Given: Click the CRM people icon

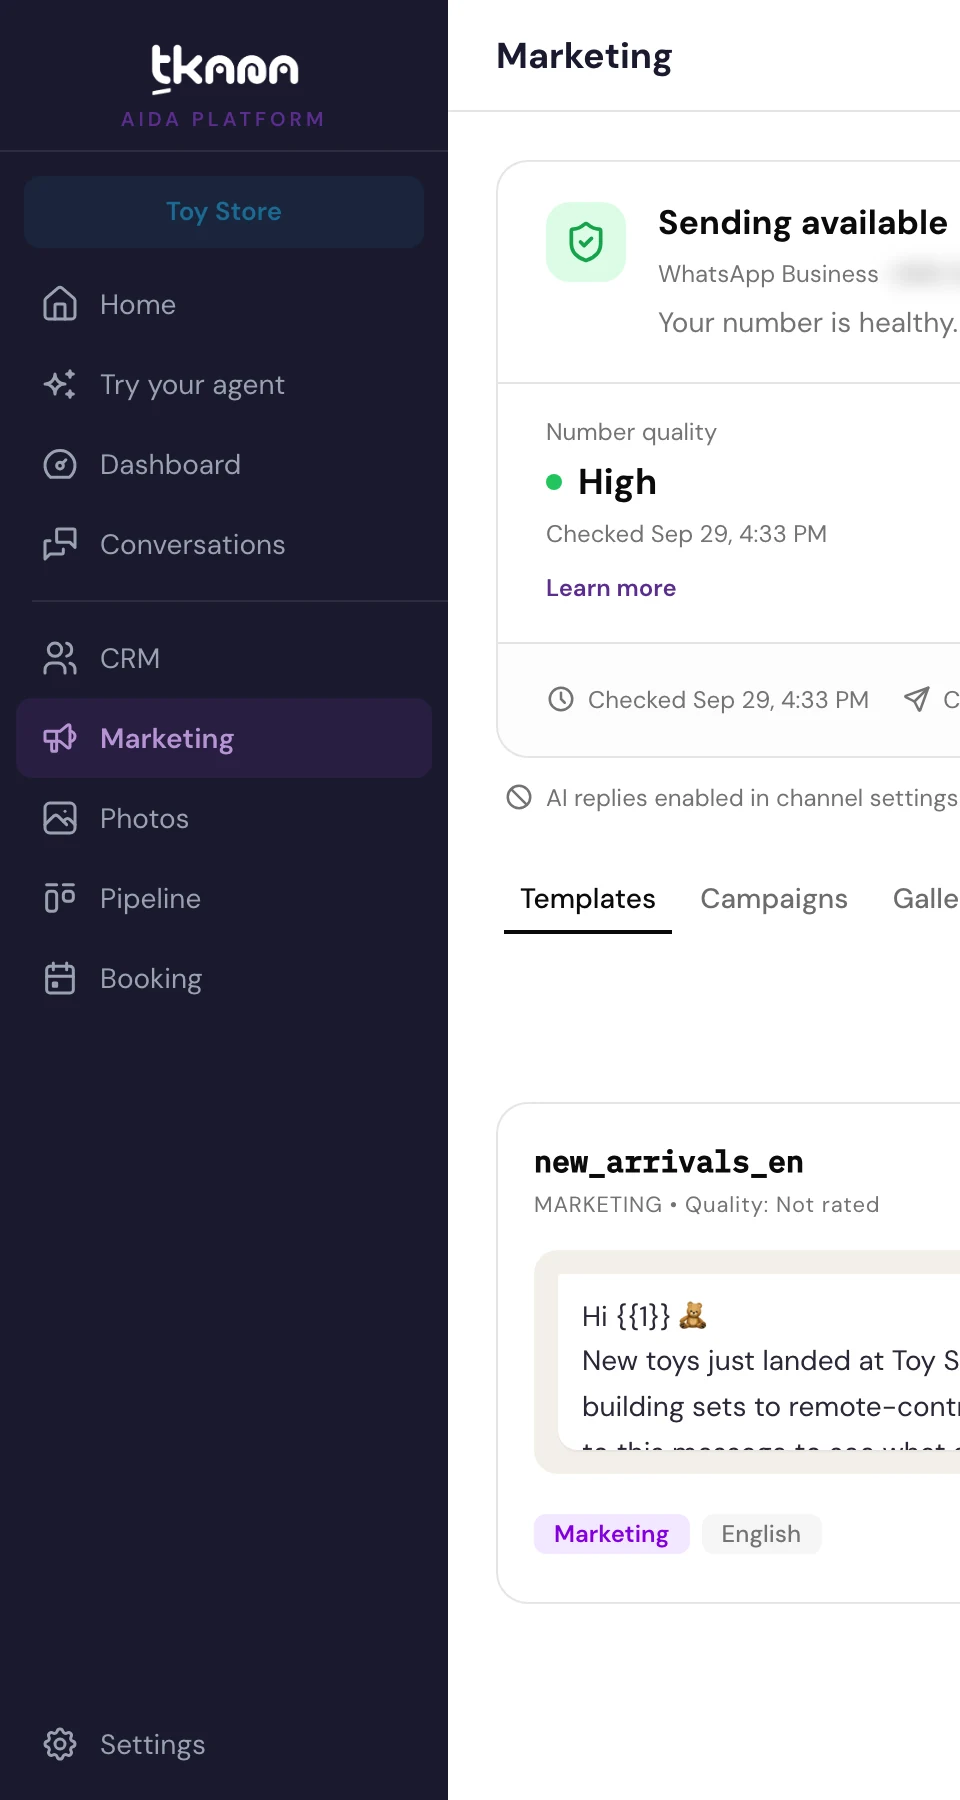Looking at the screenshot, I should tap(60, 658).
